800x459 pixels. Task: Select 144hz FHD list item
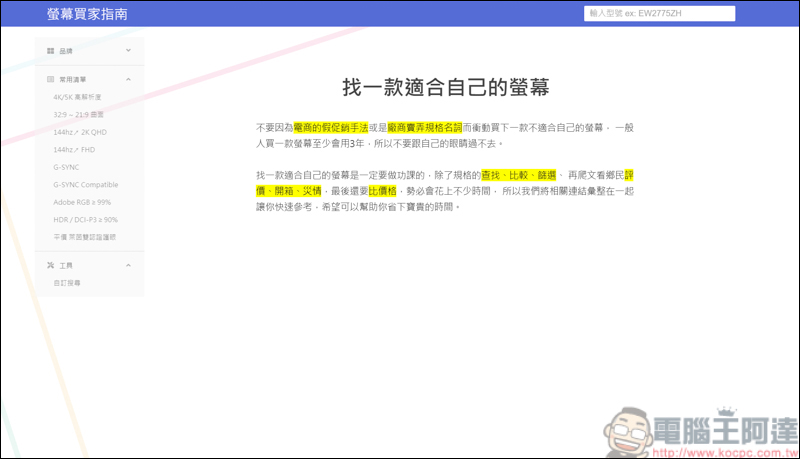pyautogui.click(x=74, y=150)
